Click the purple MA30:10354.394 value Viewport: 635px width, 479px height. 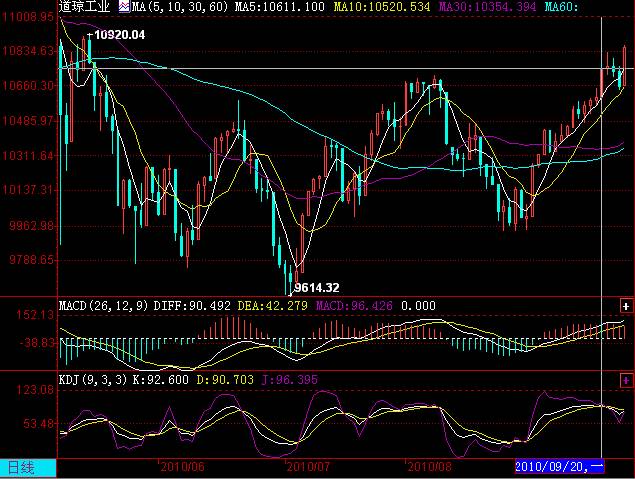(487, 6)
